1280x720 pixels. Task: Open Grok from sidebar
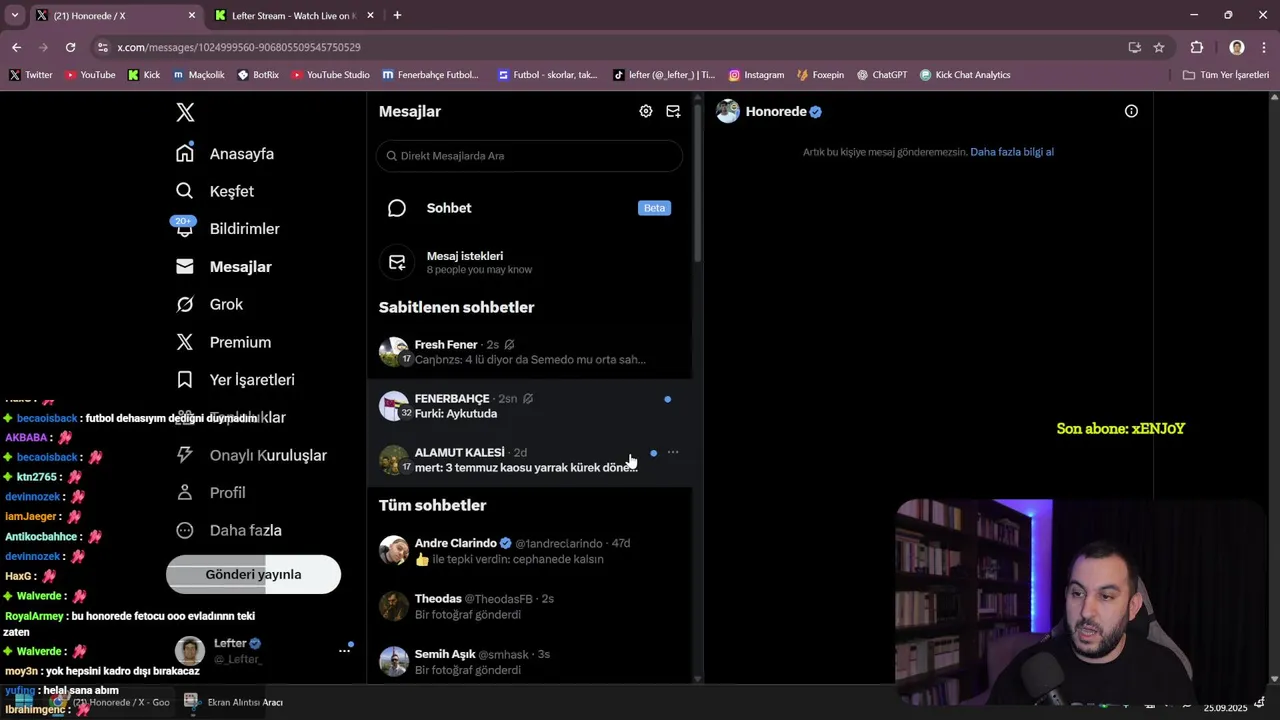pos(210,304)
